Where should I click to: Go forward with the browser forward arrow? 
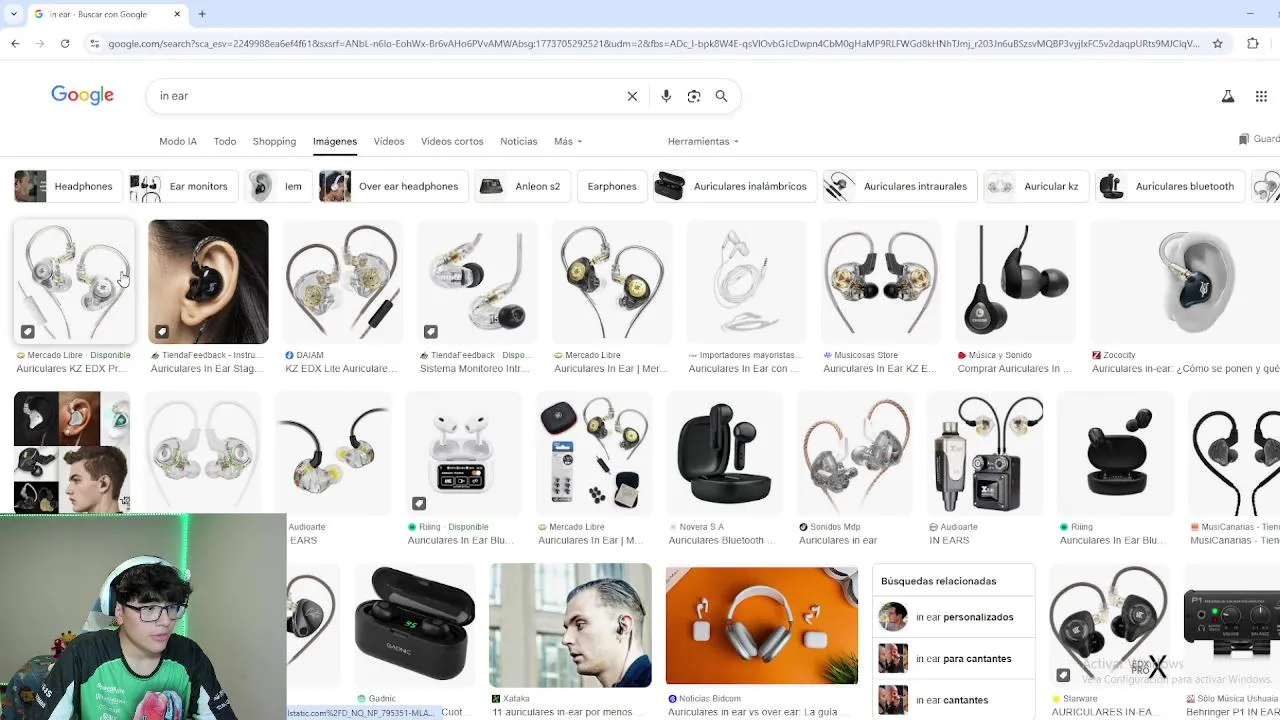[x=40, y=43]
